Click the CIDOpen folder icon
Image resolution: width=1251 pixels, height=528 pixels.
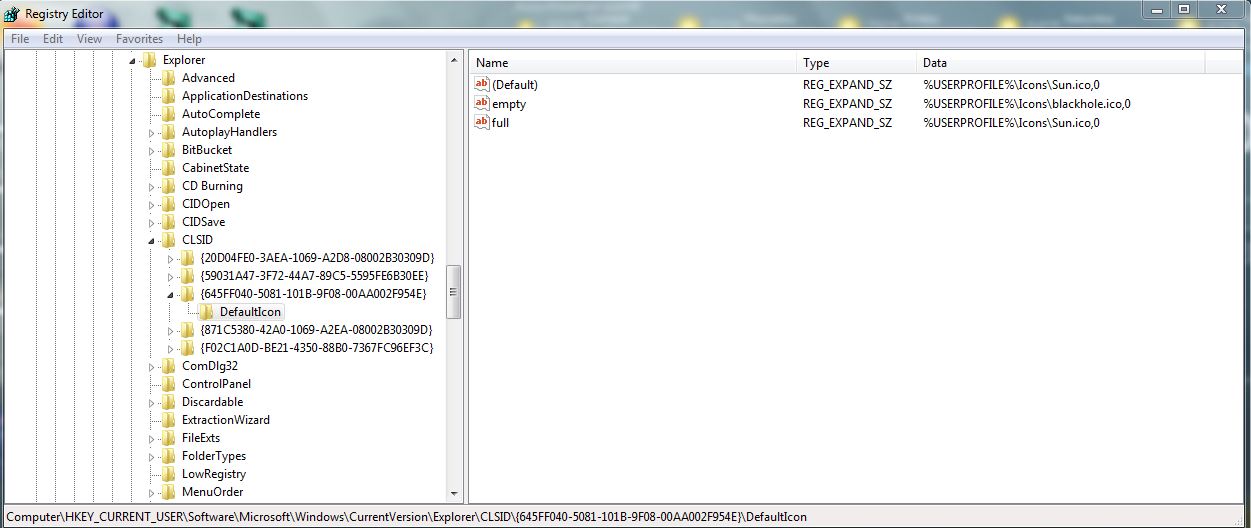coord(169,204)
